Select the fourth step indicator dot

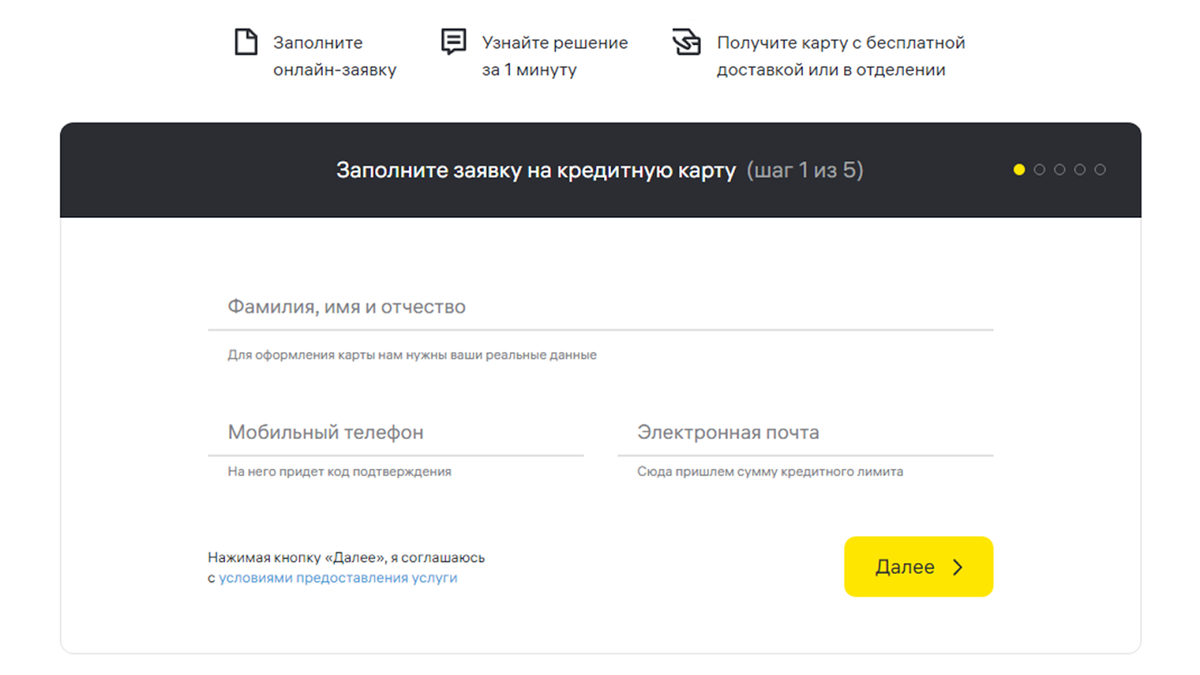[x=1079, y=170]
